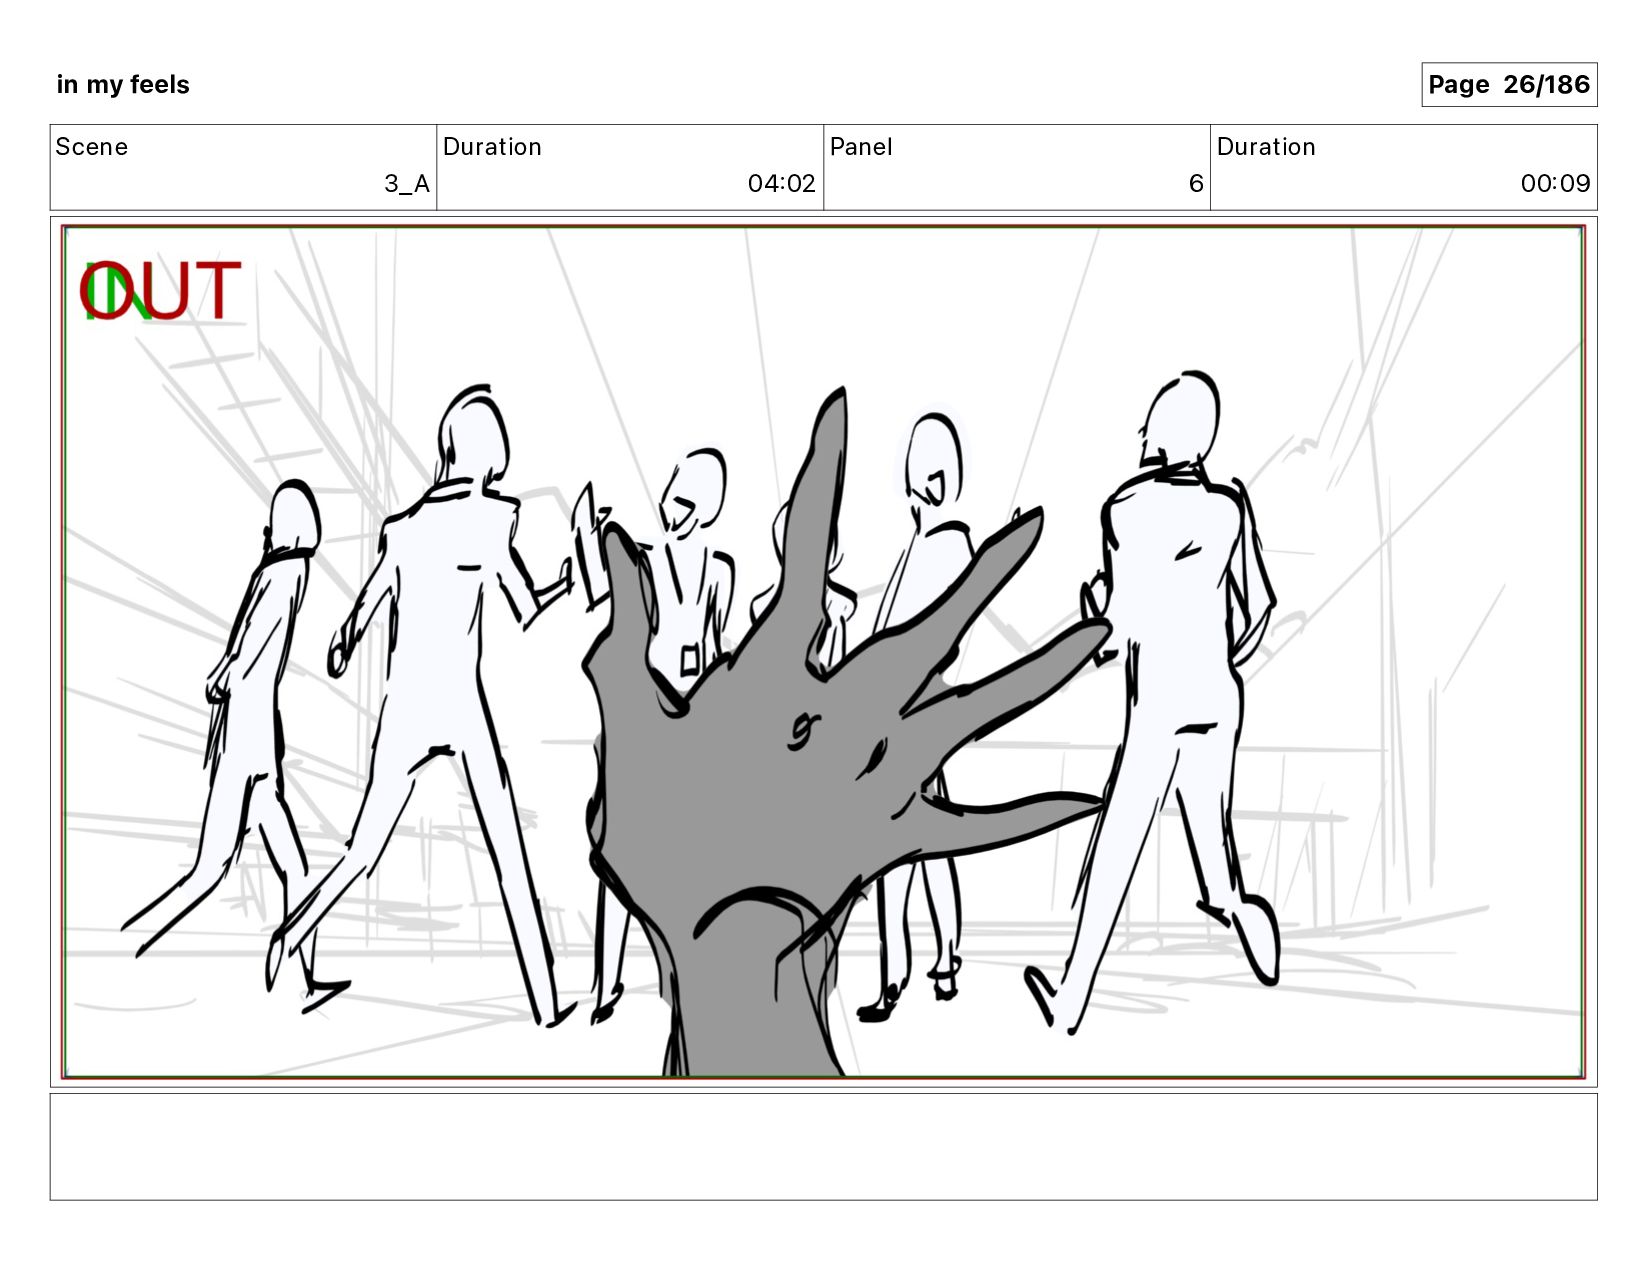Click the Page 26/186 indicator box
Image resolution: width=1650 pixels, height=1275 pixels.
coord(1509,85)
